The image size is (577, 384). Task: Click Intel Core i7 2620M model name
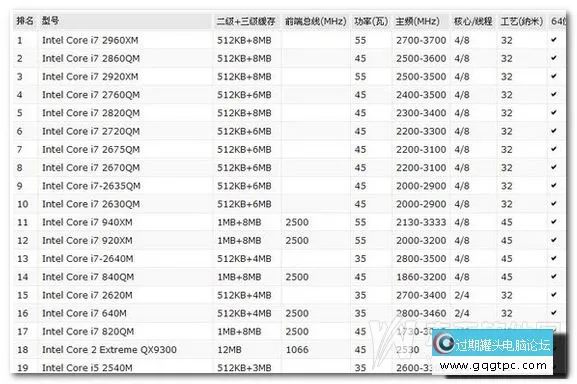click(x=87, y=295)
